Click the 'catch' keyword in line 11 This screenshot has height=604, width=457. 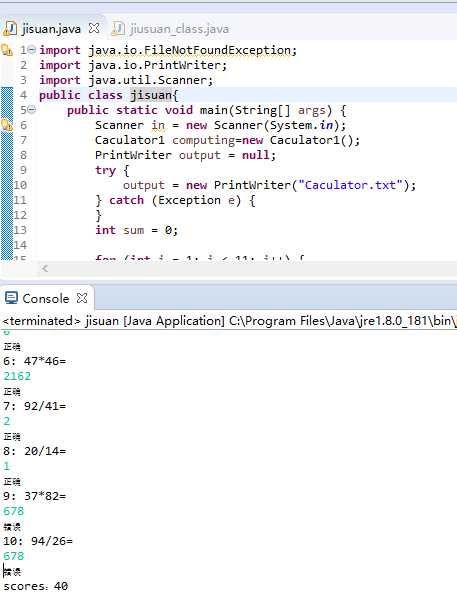(126, 200)
